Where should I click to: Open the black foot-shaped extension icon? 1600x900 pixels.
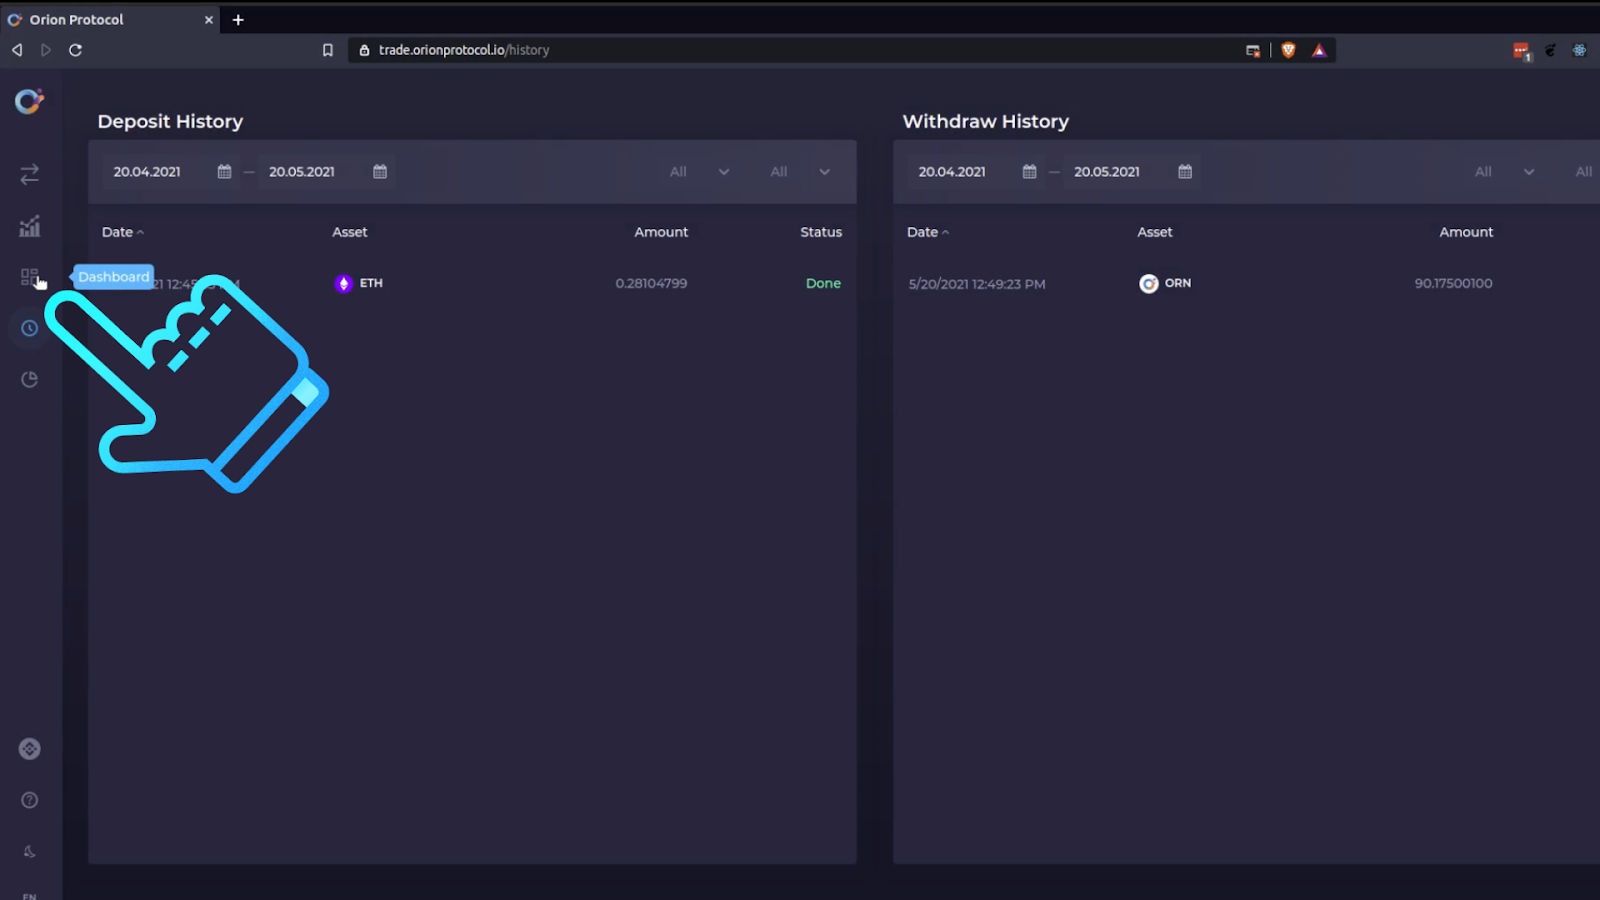tap(1550, 50)
